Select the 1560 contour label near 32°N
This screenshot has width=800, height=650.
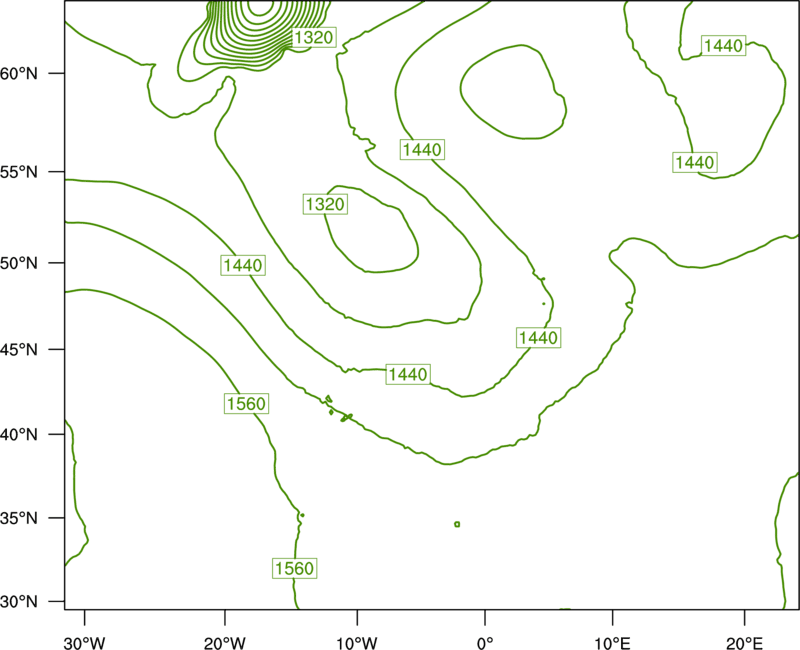click(294, 568)
